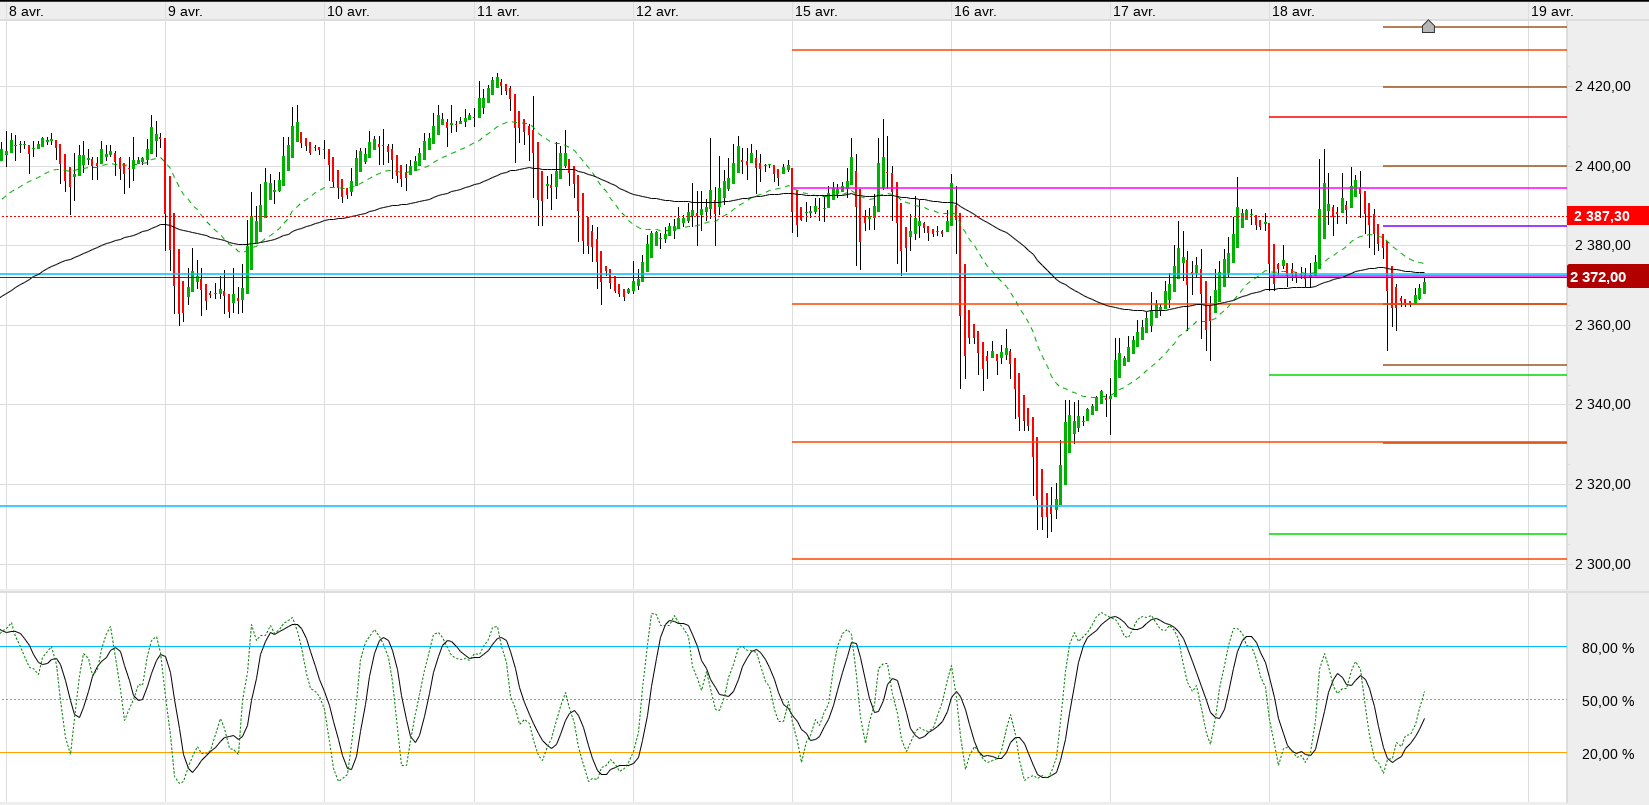Viewport: 1649px width, 805px height.
Task: Click the 9 avr. date label
Action: tap(185, 11)
